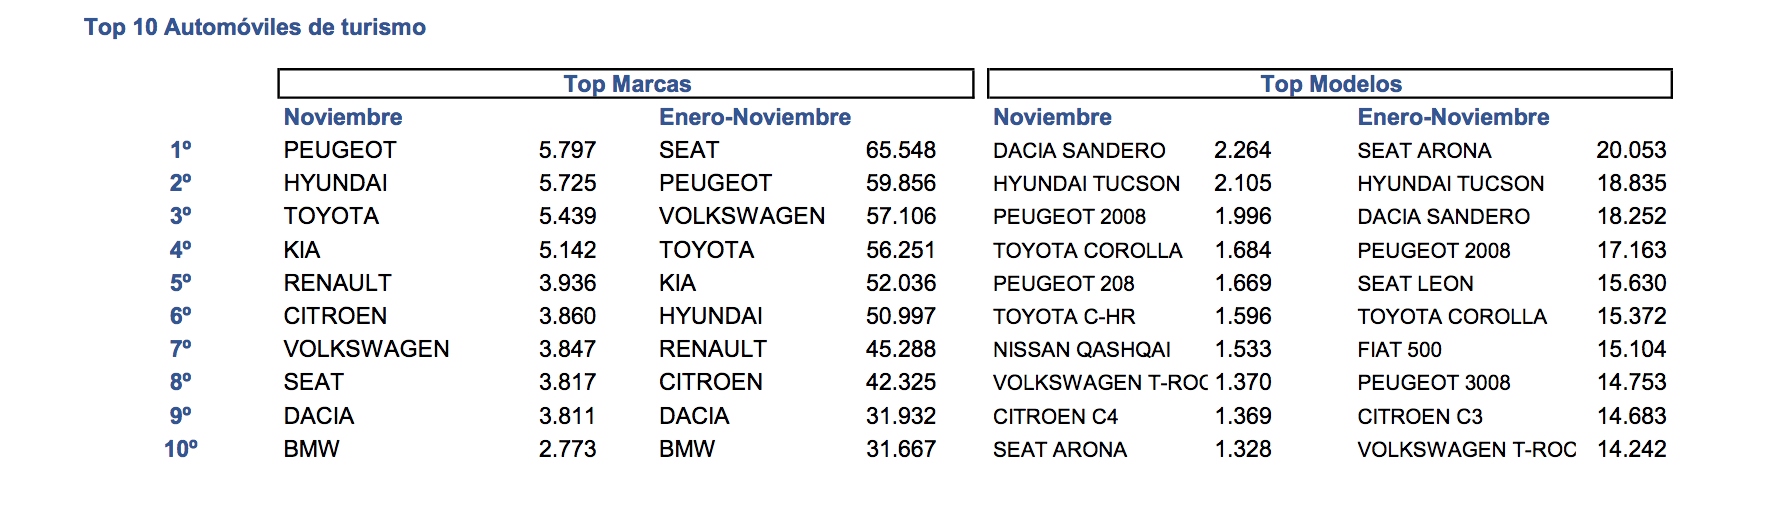This screenshot has width=1792, height=512.
Task: Select the title Top 10 Automóviles de turismo
Action: [x=255, y=27]
